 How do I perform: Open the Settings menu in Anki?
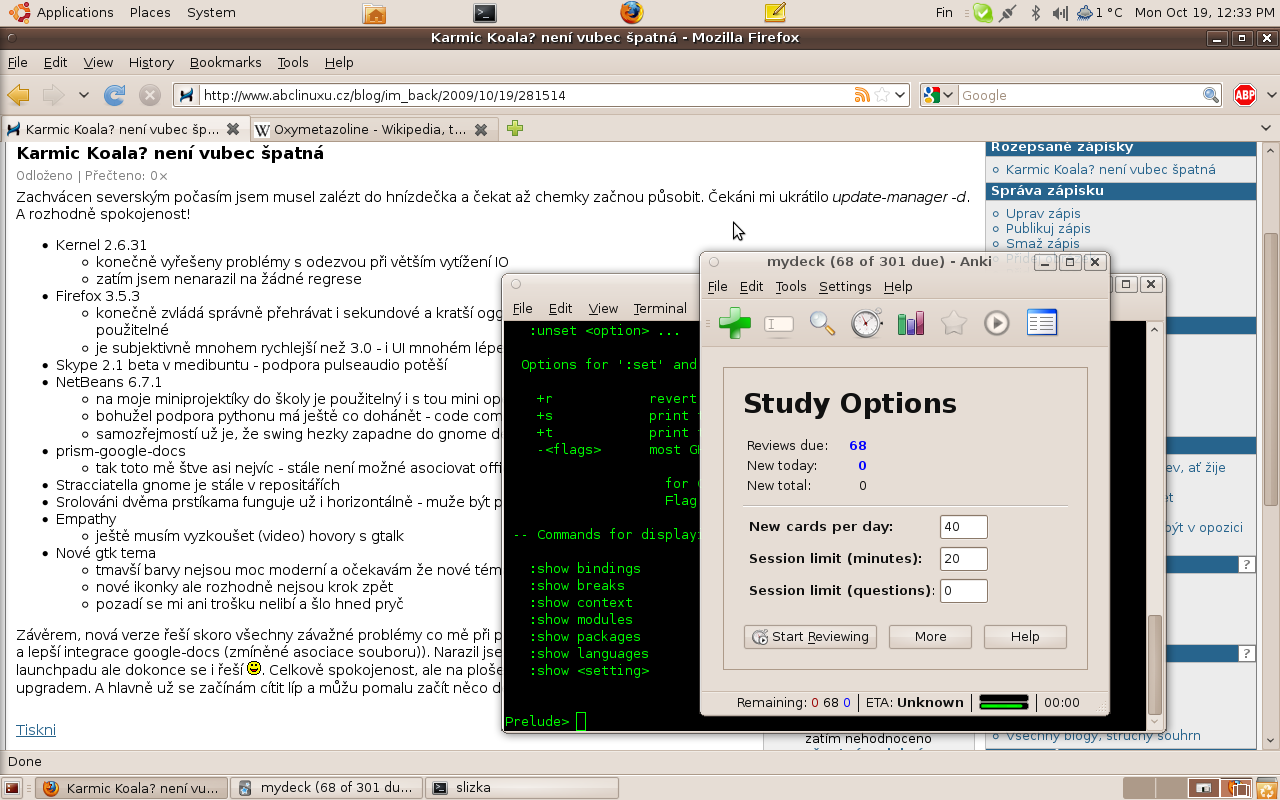coord(845,286)
